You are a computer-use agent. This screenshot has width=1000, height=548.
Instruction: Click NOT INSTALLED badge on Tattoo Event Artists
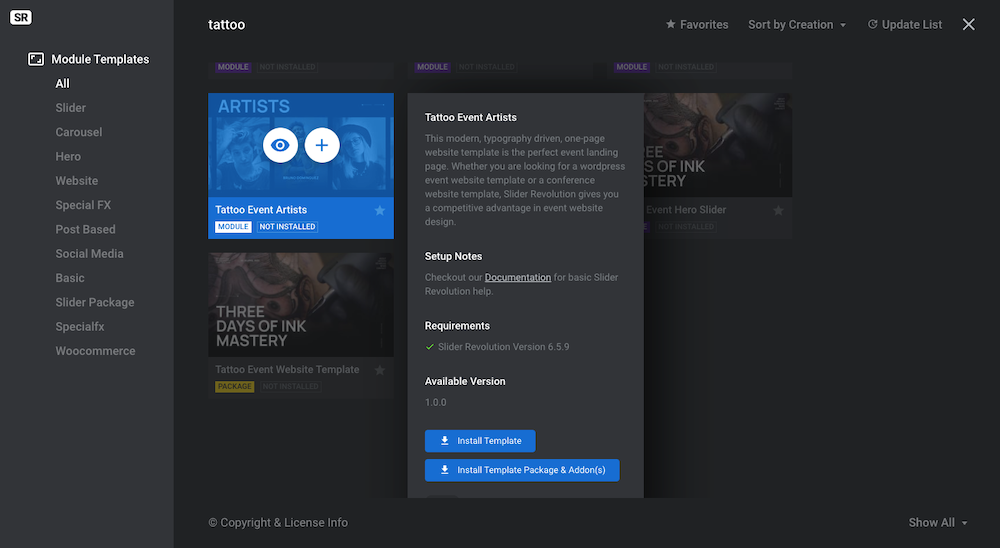(x=287, y=226)
